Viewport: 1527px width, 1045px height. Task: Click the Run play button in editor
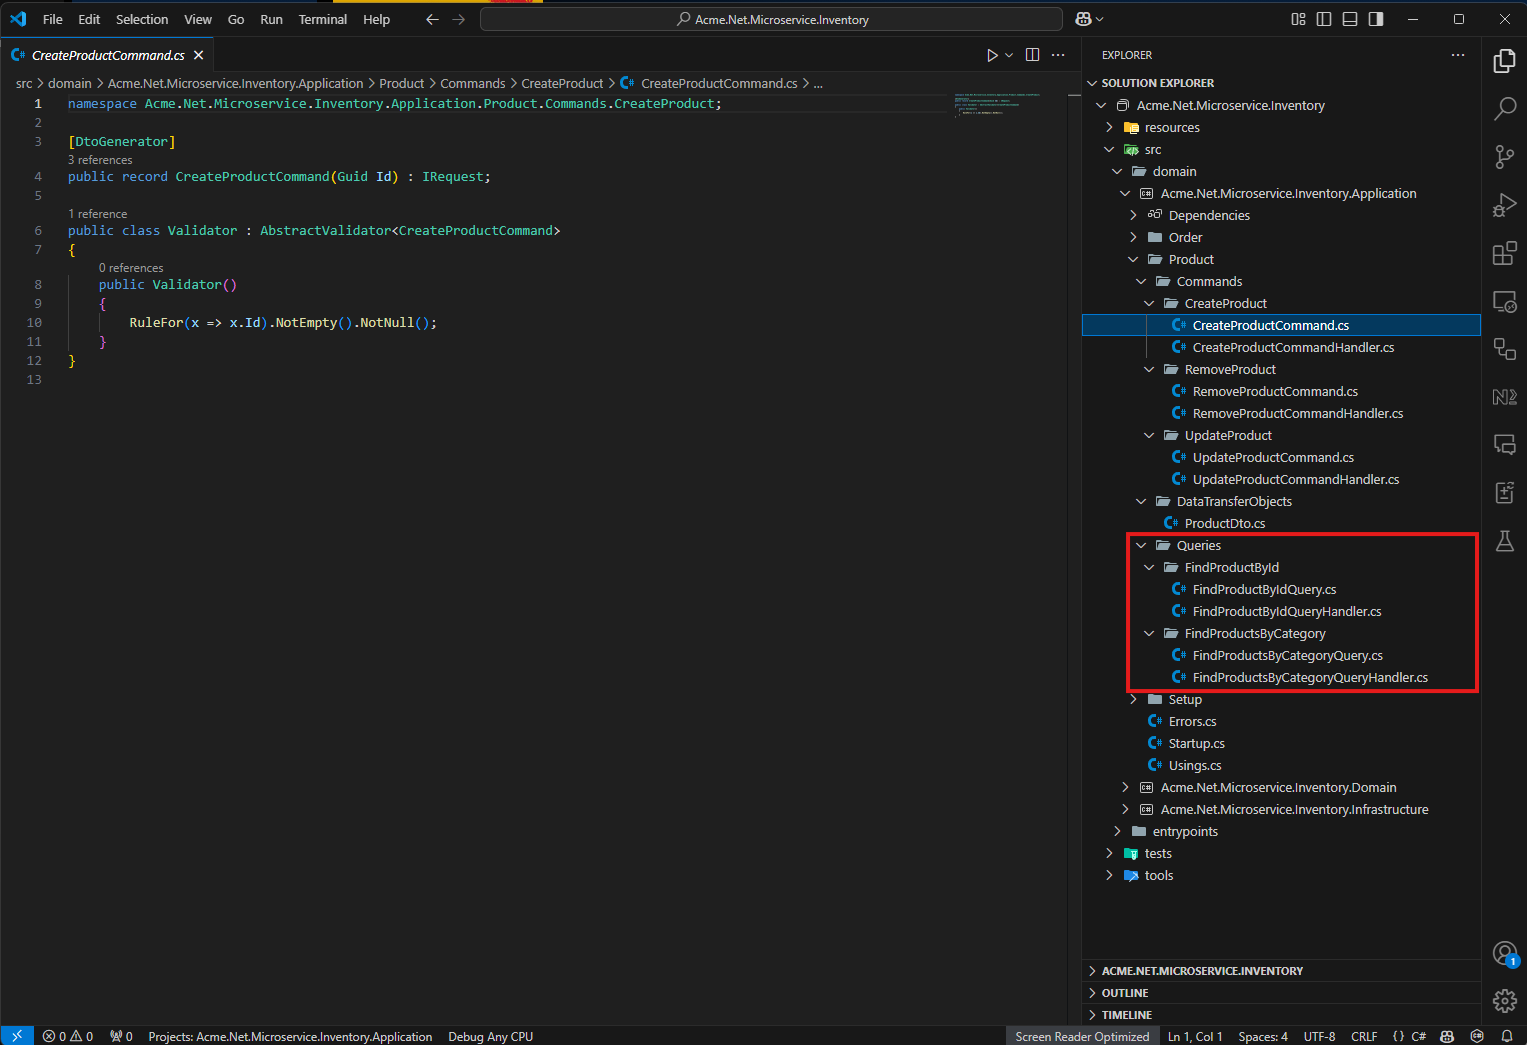[x=992, y=55]
